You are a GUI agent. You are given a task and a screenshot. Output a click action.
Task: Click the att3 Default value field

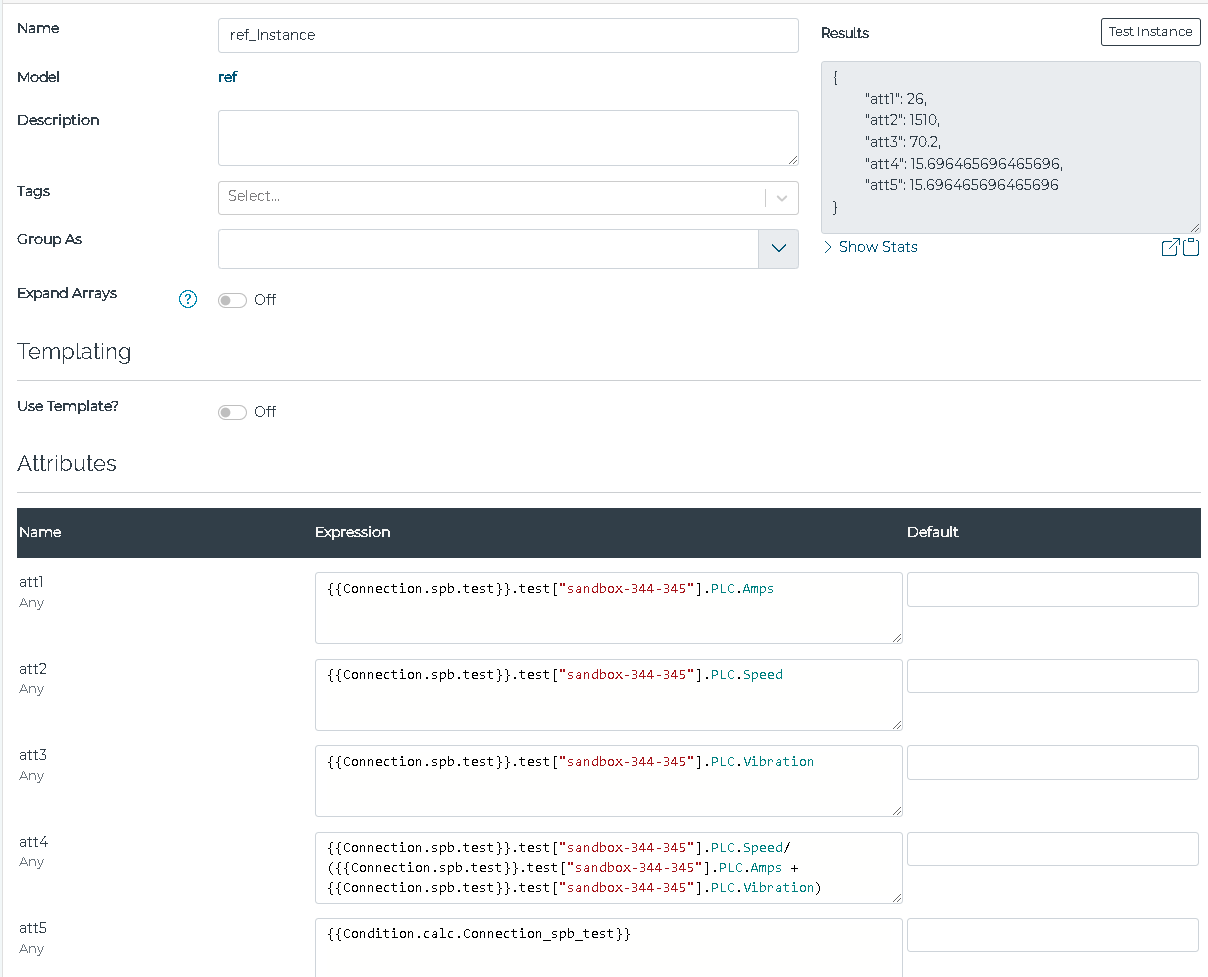[1052, 763]
